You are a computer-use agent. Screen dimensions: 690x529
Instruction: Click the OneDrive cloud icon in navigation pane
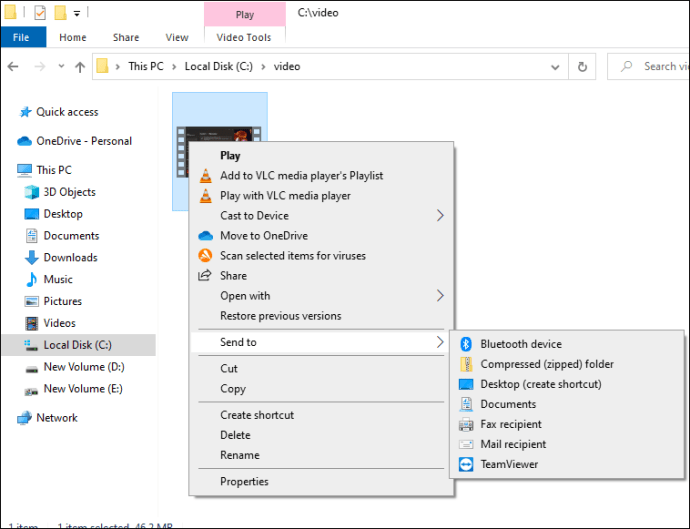pos(25,141)
